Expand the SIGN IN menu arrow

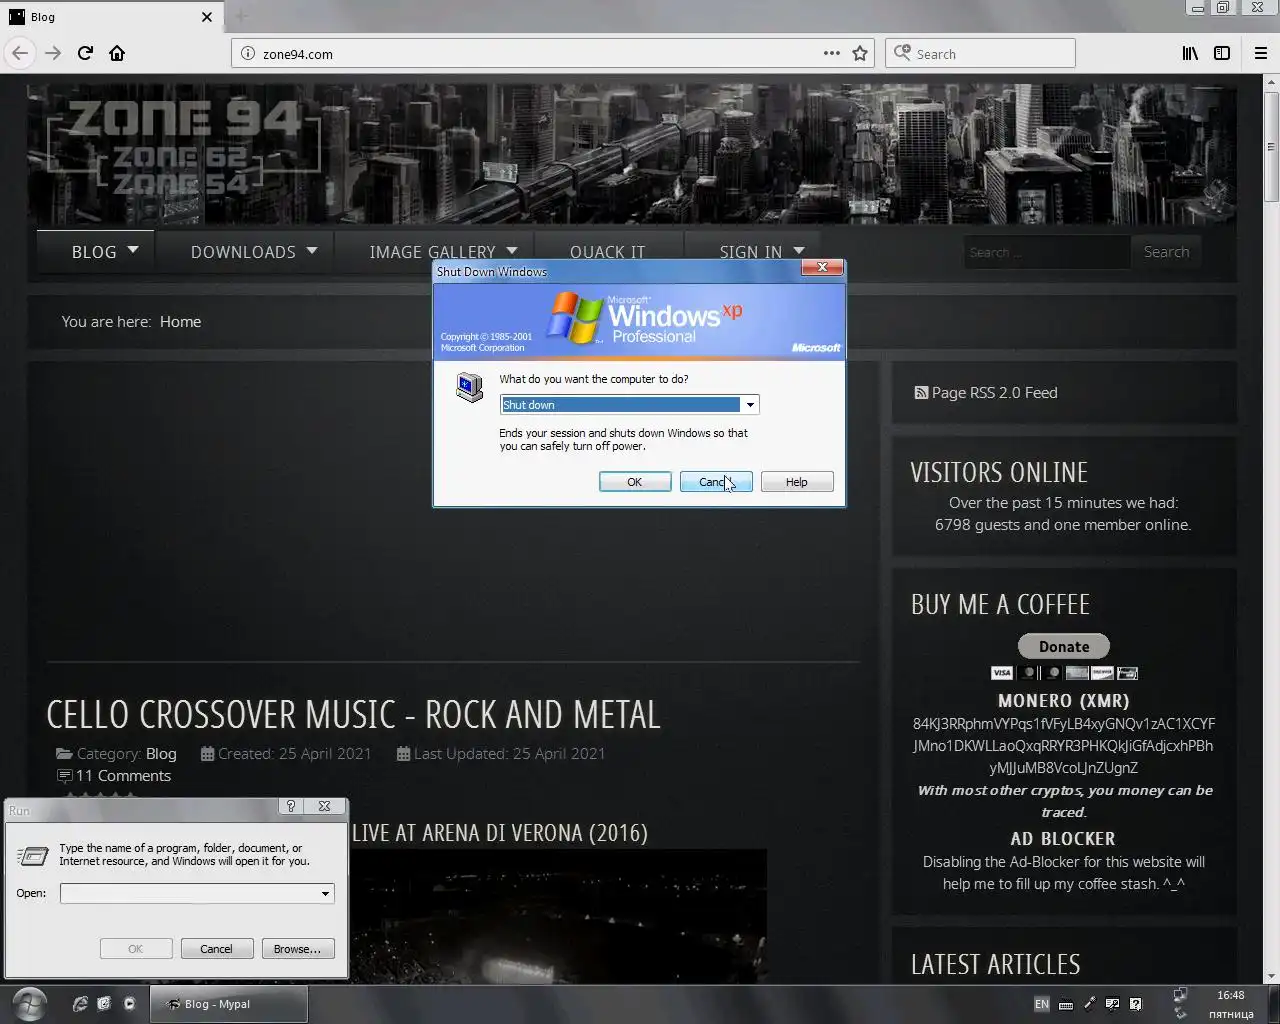click(x=799, y=250)
